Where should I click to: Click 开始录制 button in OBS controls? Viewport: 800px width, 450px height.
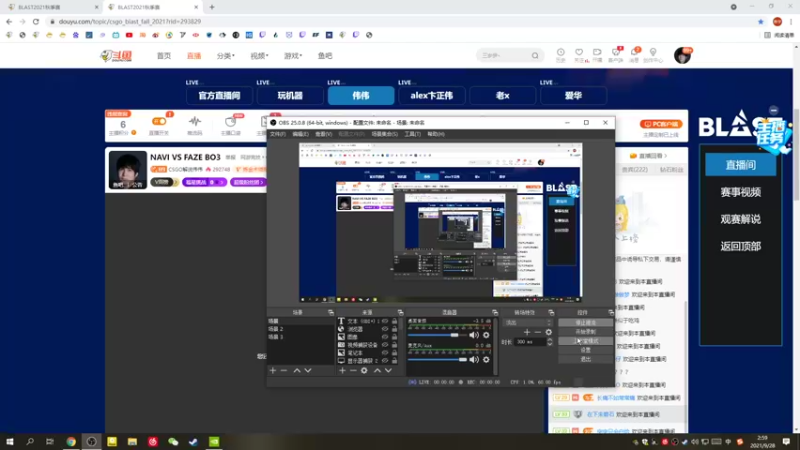tap(585, 332)
